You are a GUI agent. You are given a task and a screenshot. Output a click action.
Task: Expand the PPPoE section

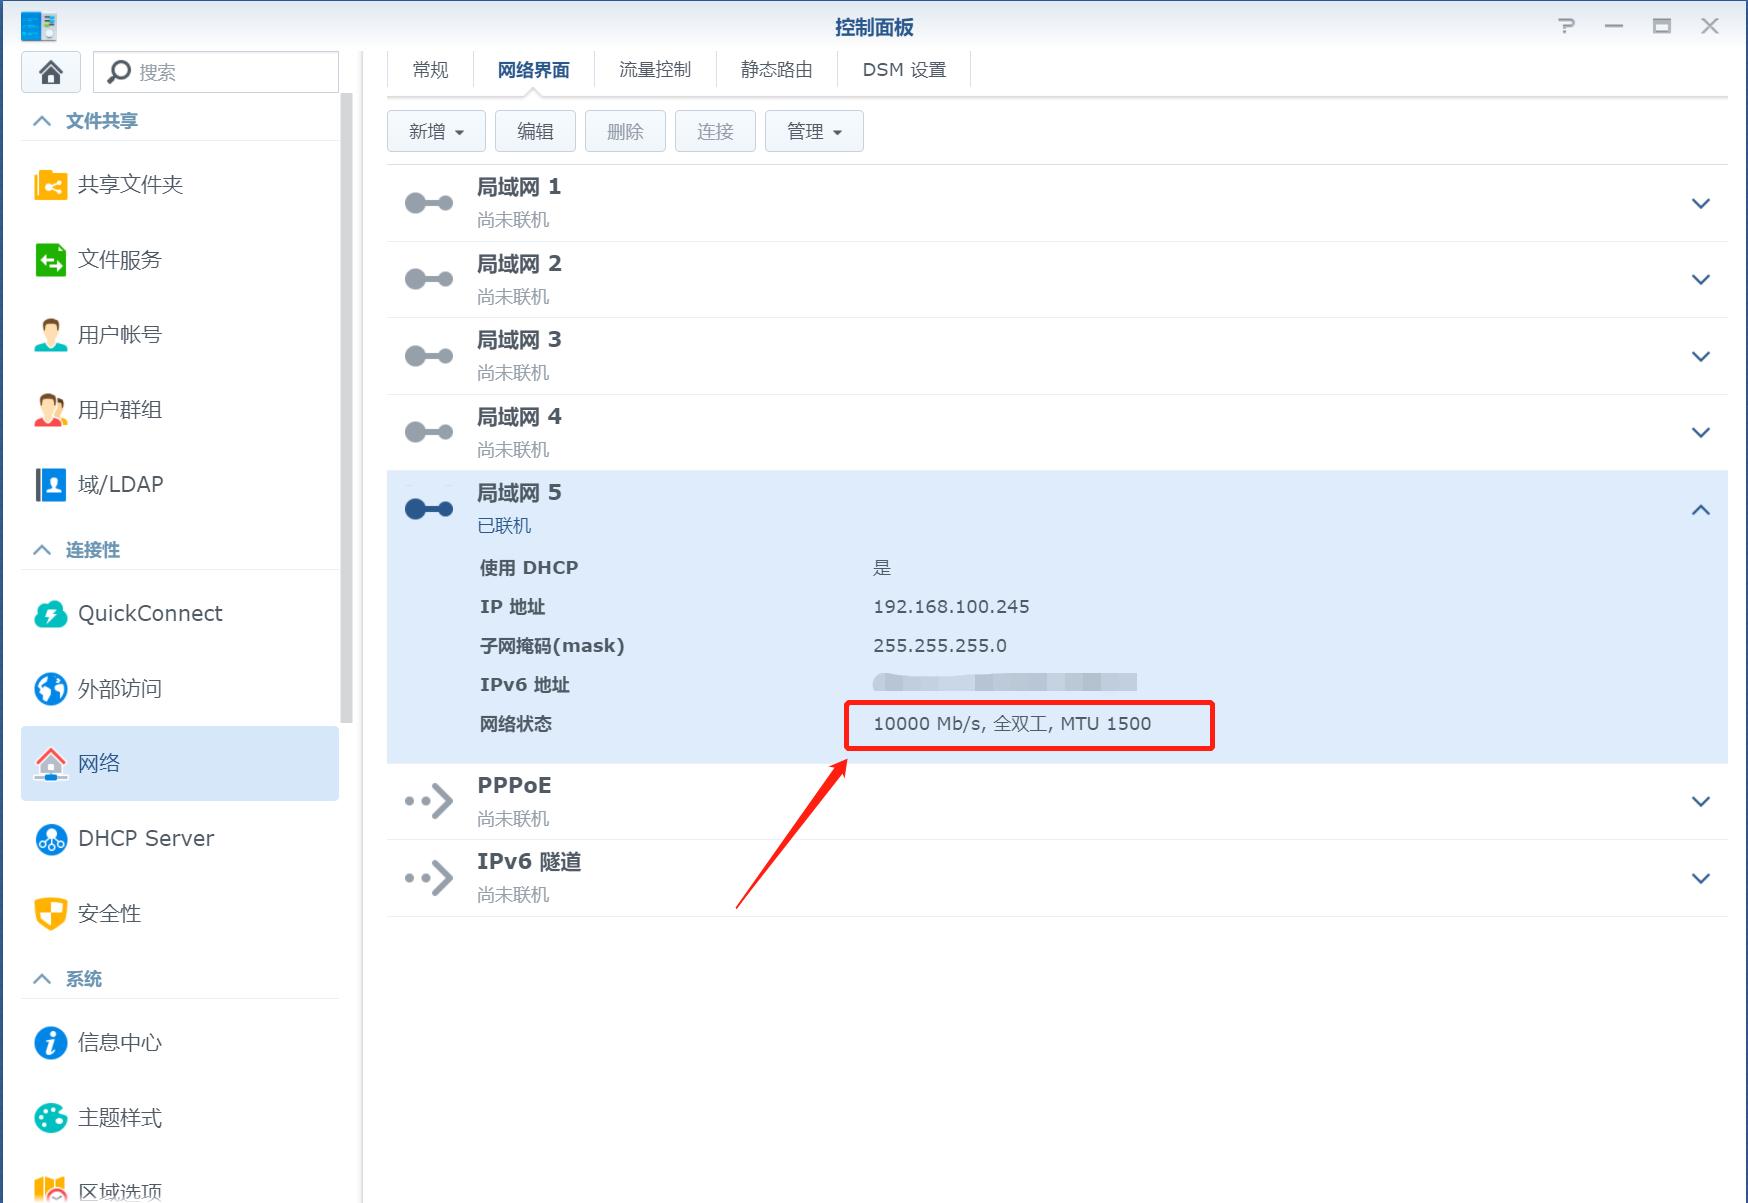[x=1701, y=801]
